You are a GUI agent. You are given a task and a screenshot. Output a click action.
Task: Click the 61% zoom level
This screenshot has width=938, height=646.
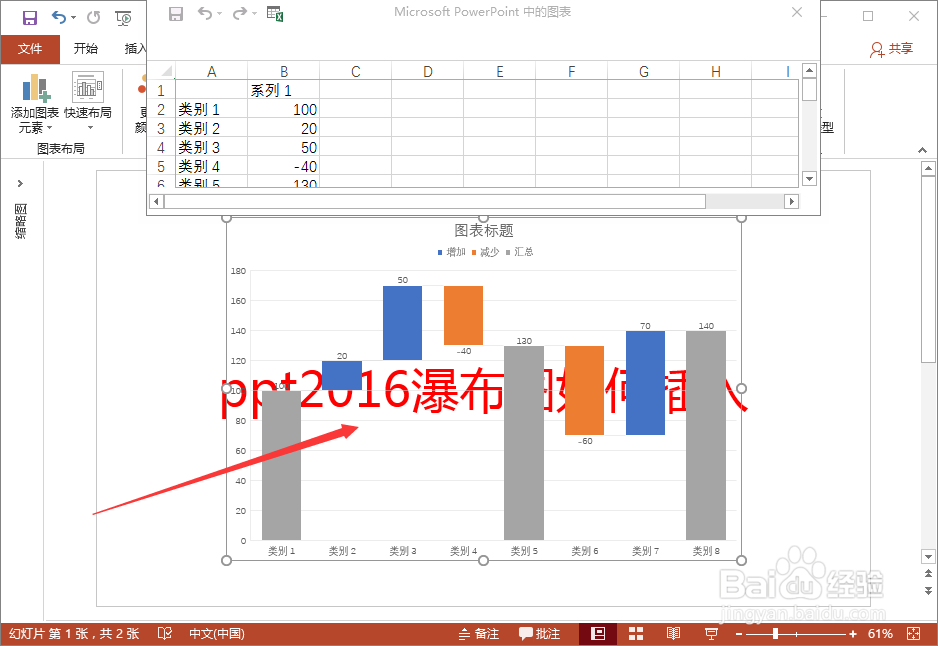click(880, 633)
